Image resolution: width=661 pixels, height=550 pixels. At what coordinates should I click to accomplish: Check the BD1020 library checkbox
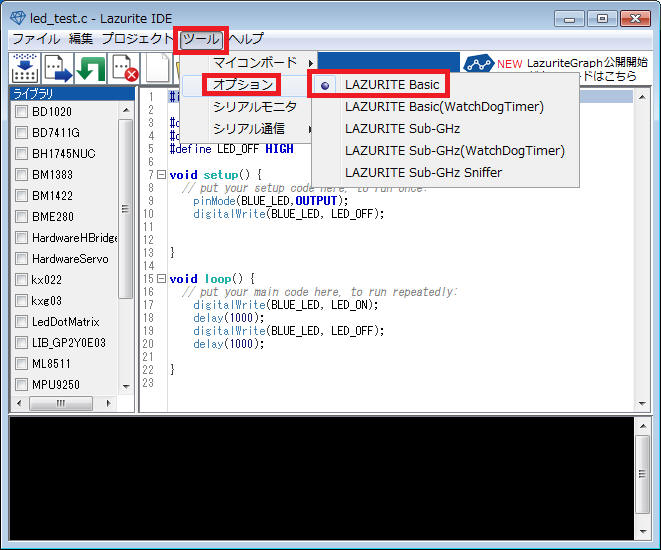point(21,112)
